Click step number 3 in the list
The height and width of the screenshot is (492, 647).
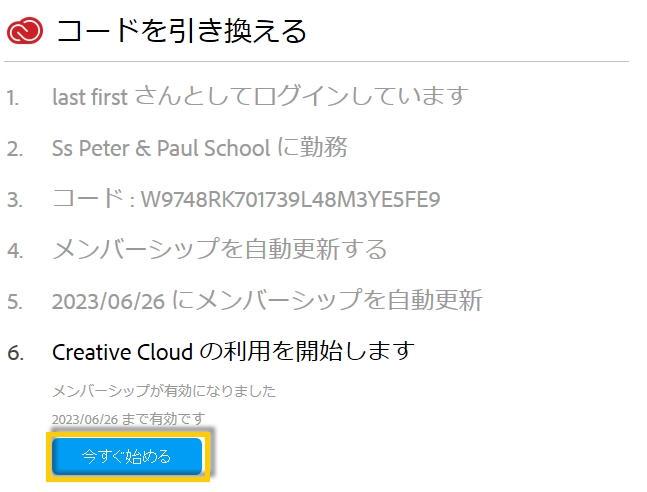[14, 199]
